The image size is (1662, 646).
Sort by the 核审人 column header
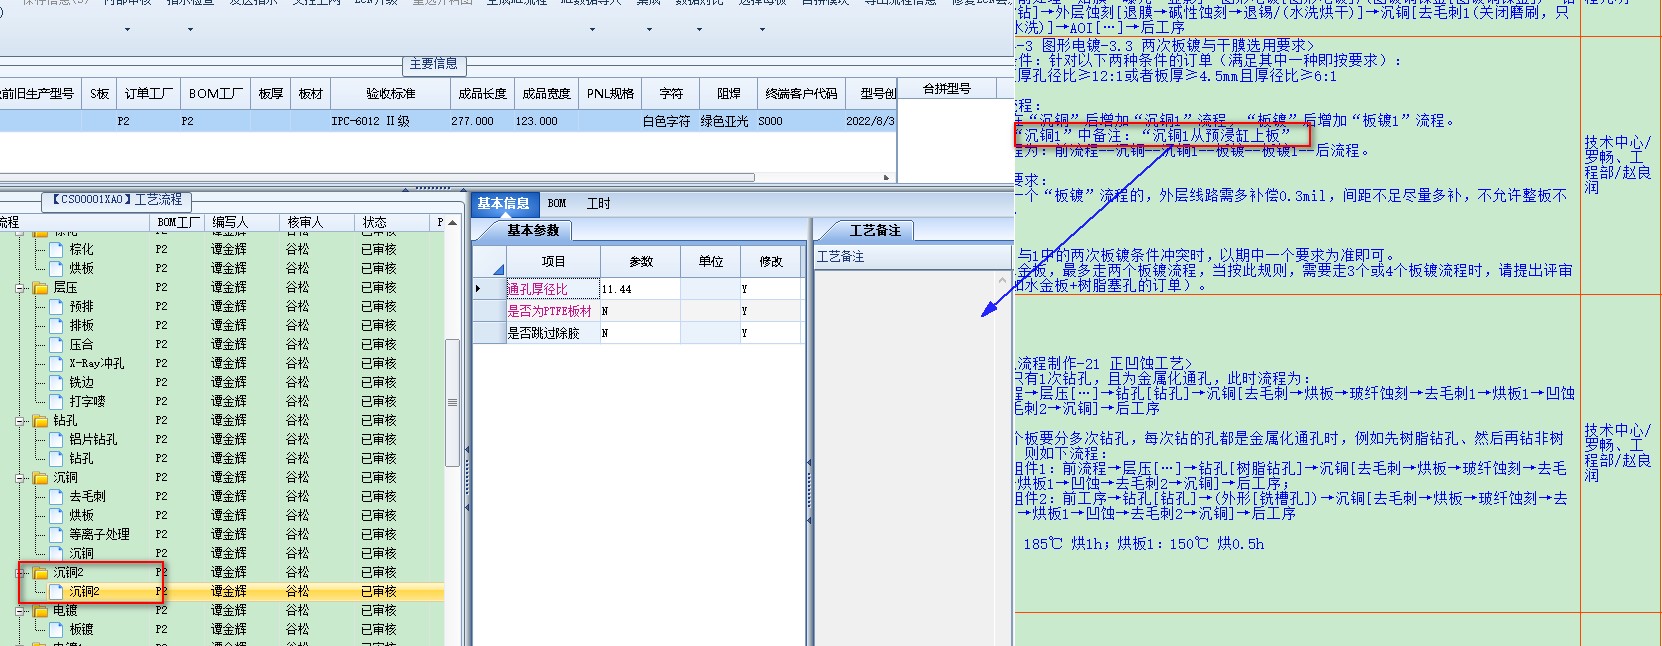pyautogui.click(x=318, y=222)
